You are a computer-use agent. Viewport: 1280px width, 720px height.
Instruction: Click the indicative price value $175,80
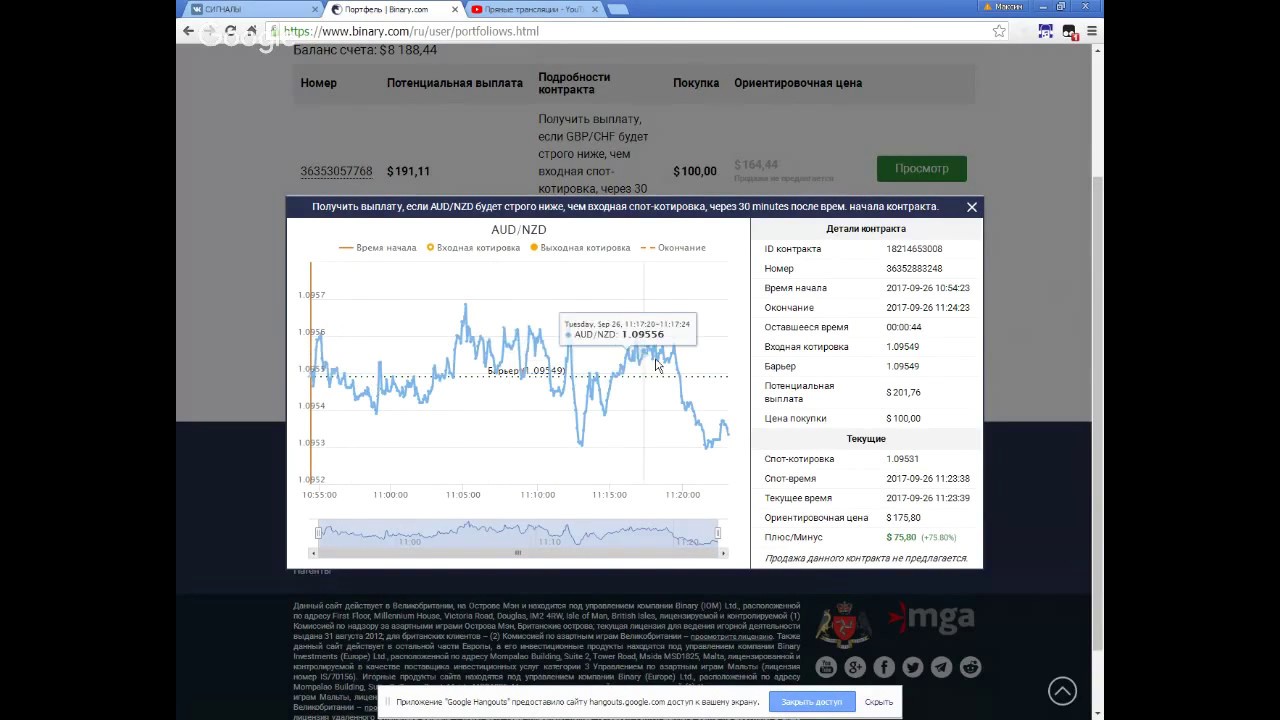click(903, 518)
